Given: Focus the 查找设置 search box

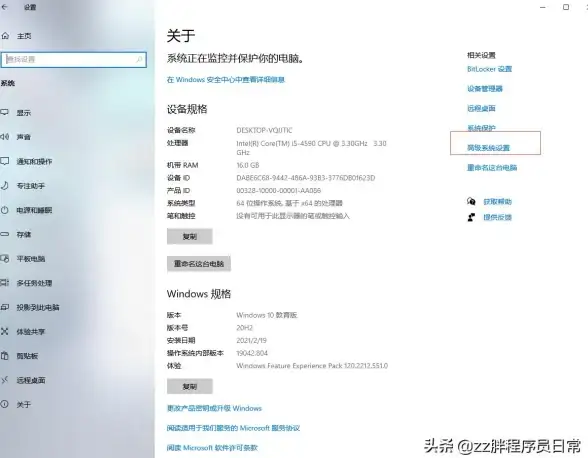Looking at the screenshot, I should click(x=74, y=60).
